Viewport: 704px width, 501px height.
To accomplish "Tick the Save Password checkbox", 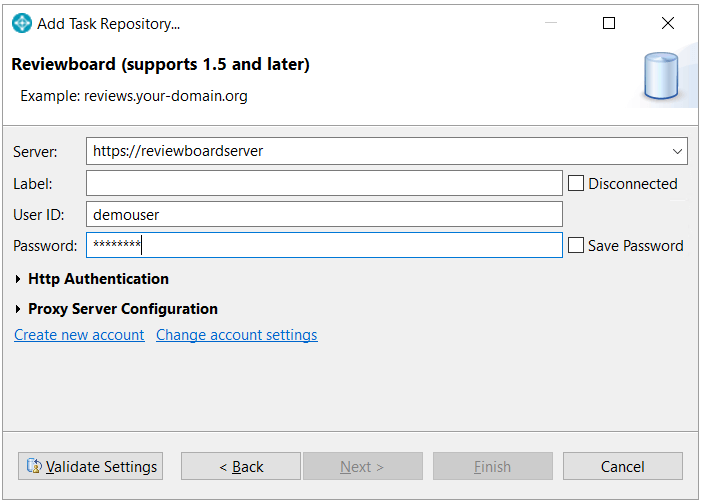I will click(x=576, y=246).
